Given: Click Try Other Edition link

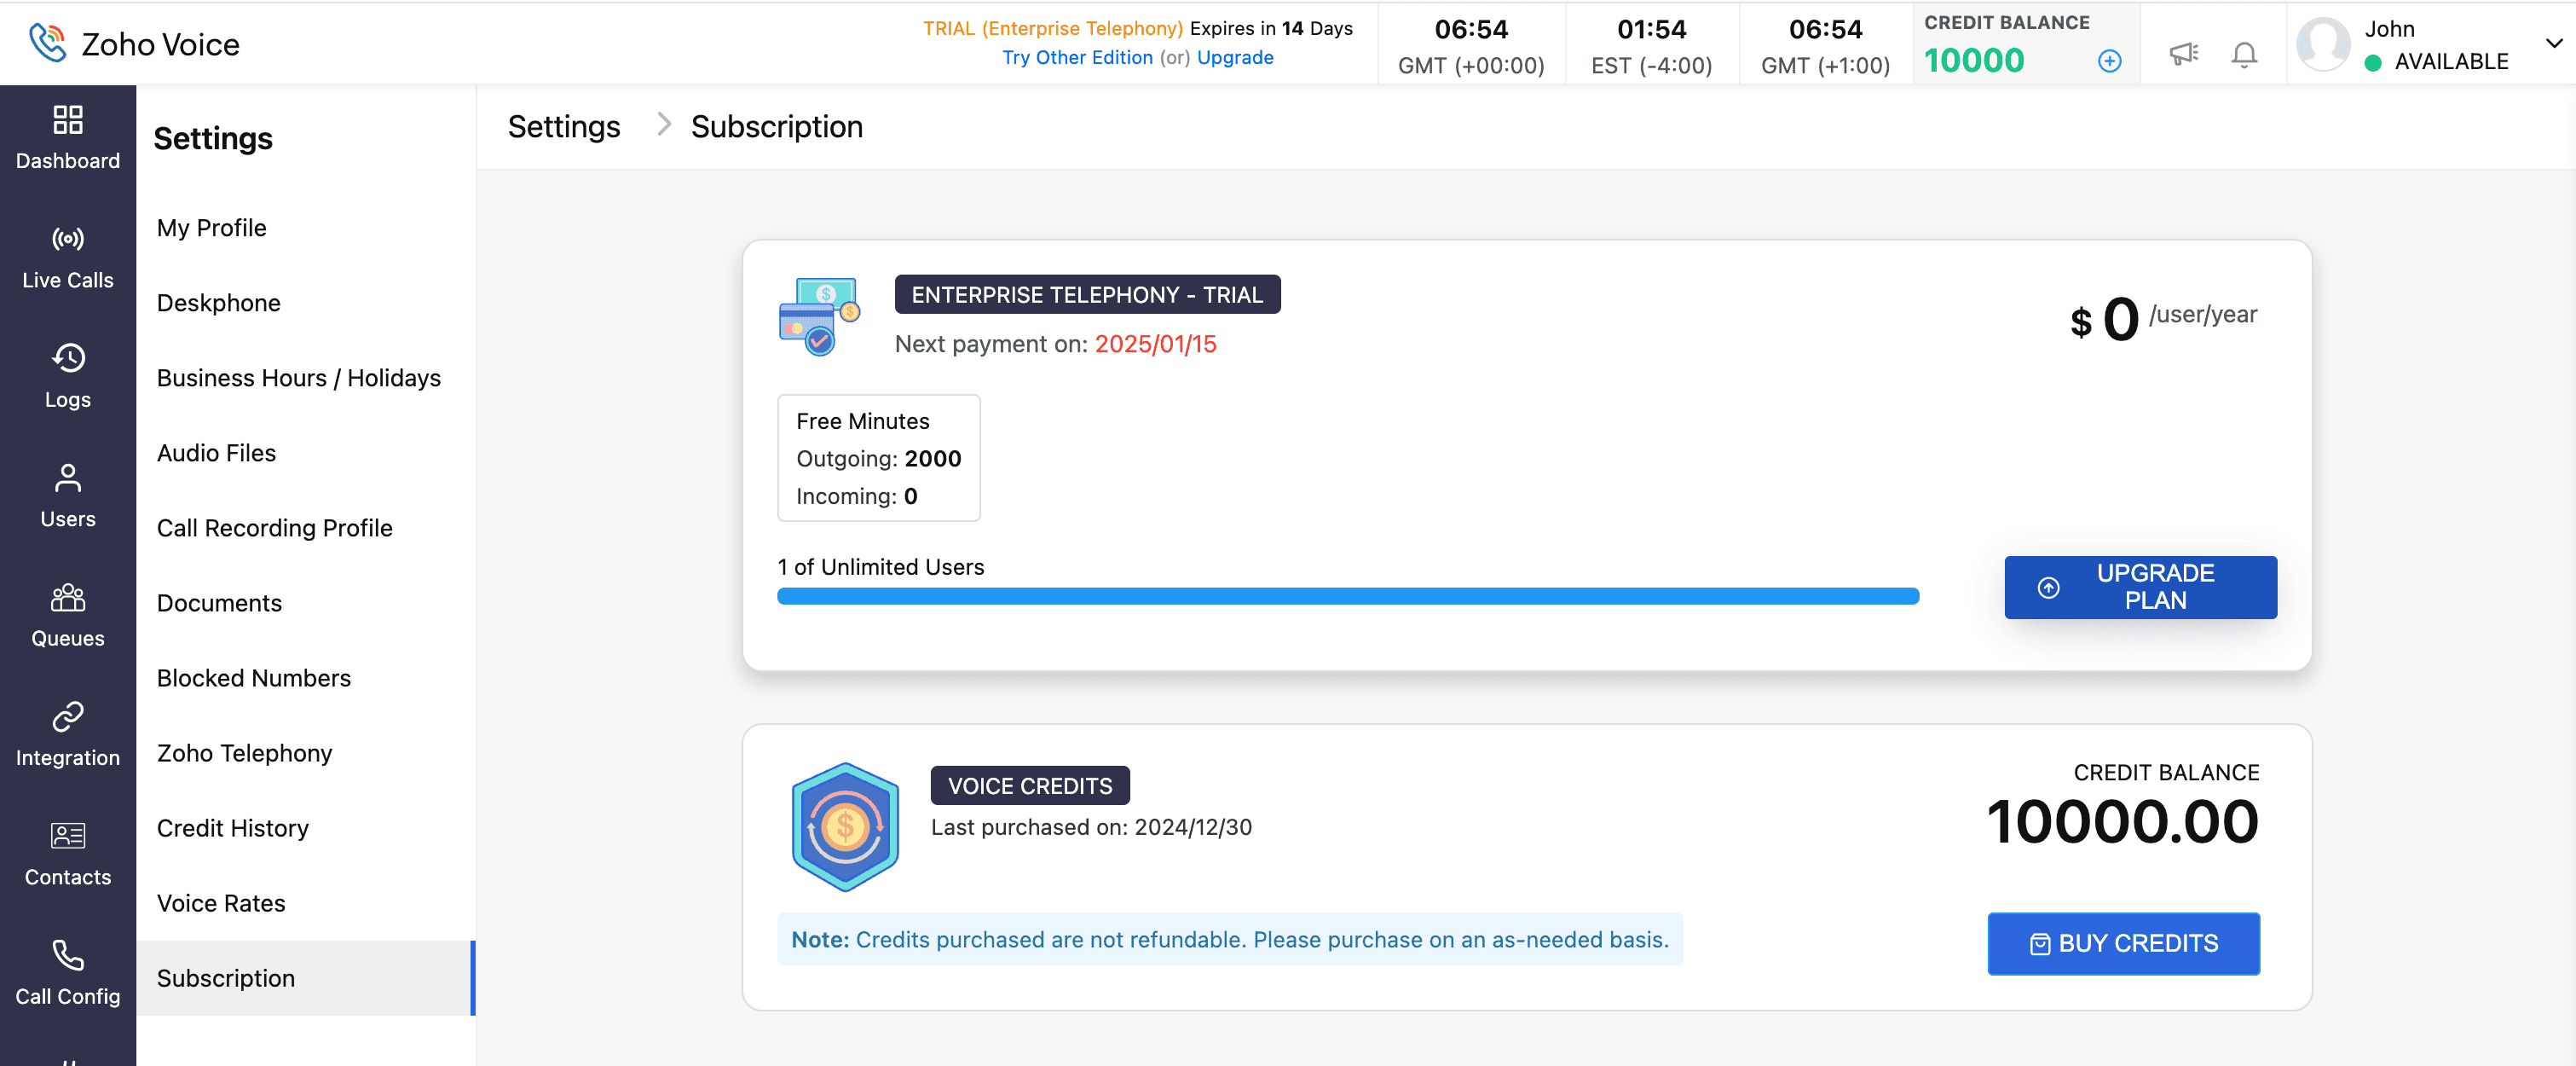Looking at the screenshot, I should (x=1077, y=58).
